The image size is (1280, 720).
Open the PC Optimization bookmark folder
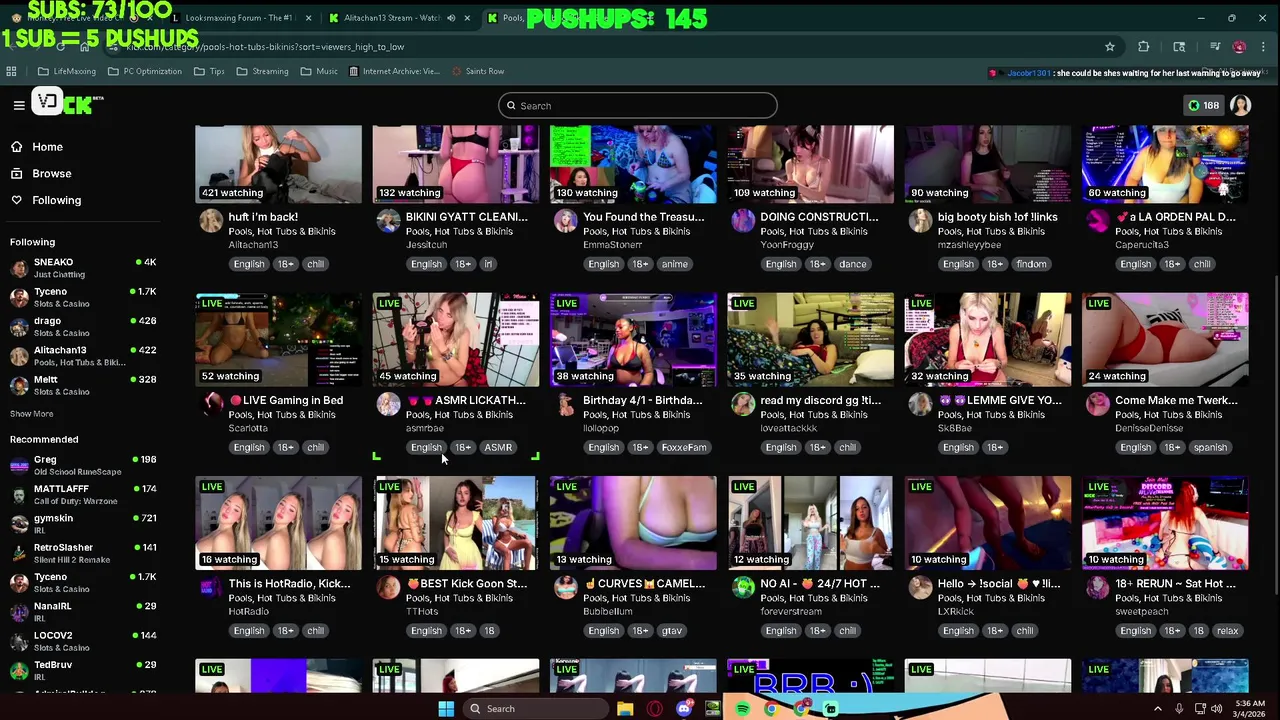(x=144, y=71)
